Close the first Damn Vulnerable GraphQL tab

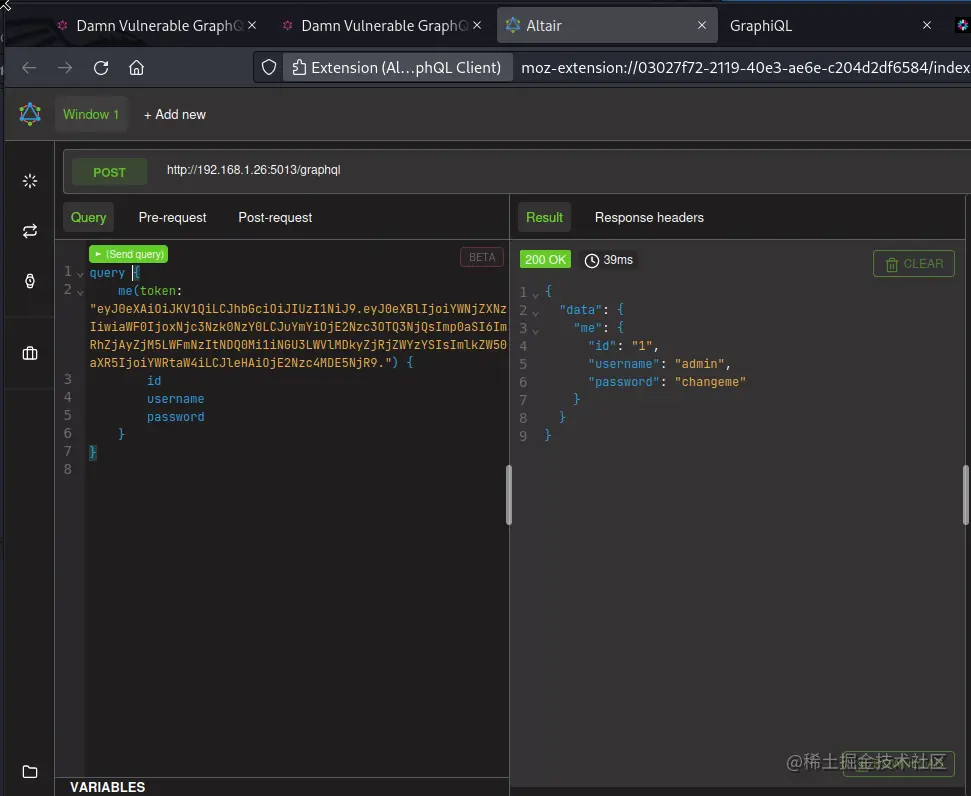point(252,25)
